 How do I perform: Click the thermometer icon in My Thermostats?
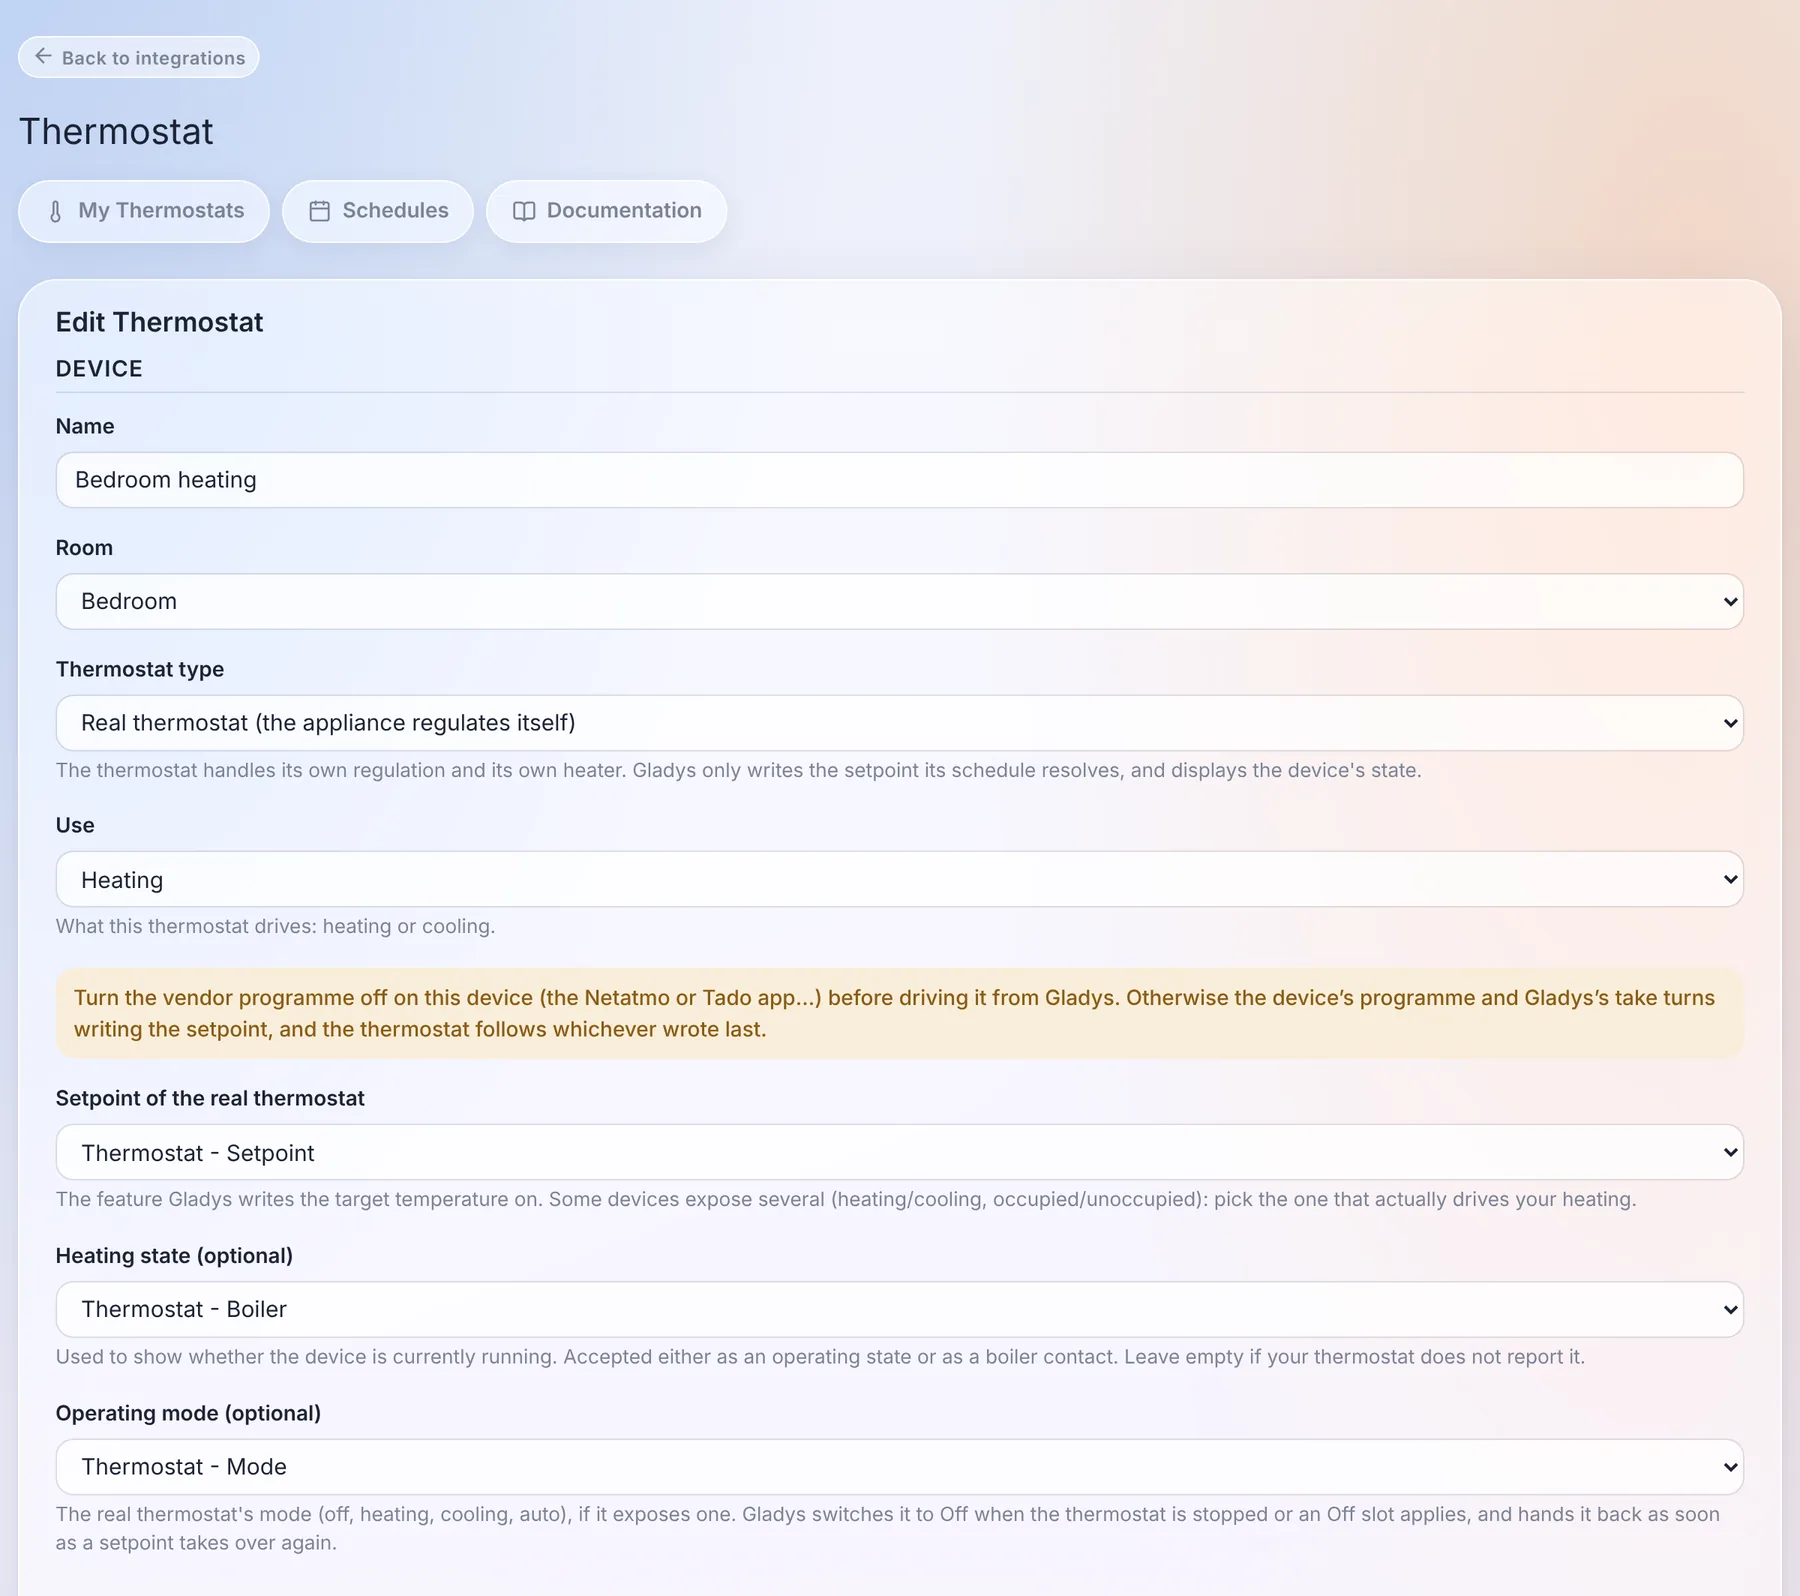(56, 211)
